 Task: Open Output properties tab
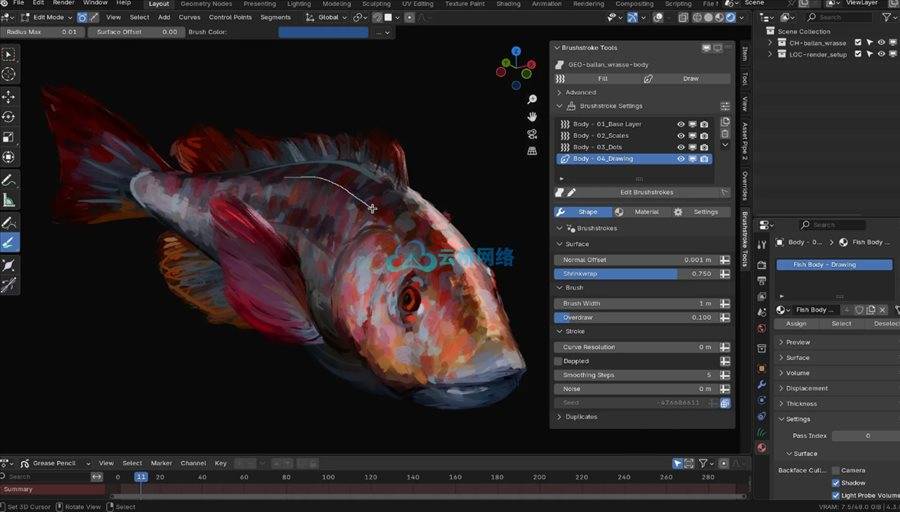(x=761, y=281)
